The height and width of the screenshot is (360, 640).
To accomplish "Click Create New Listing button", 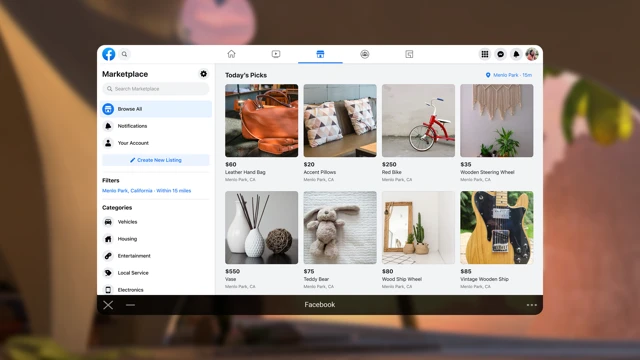I will click(x=156, y=160).
